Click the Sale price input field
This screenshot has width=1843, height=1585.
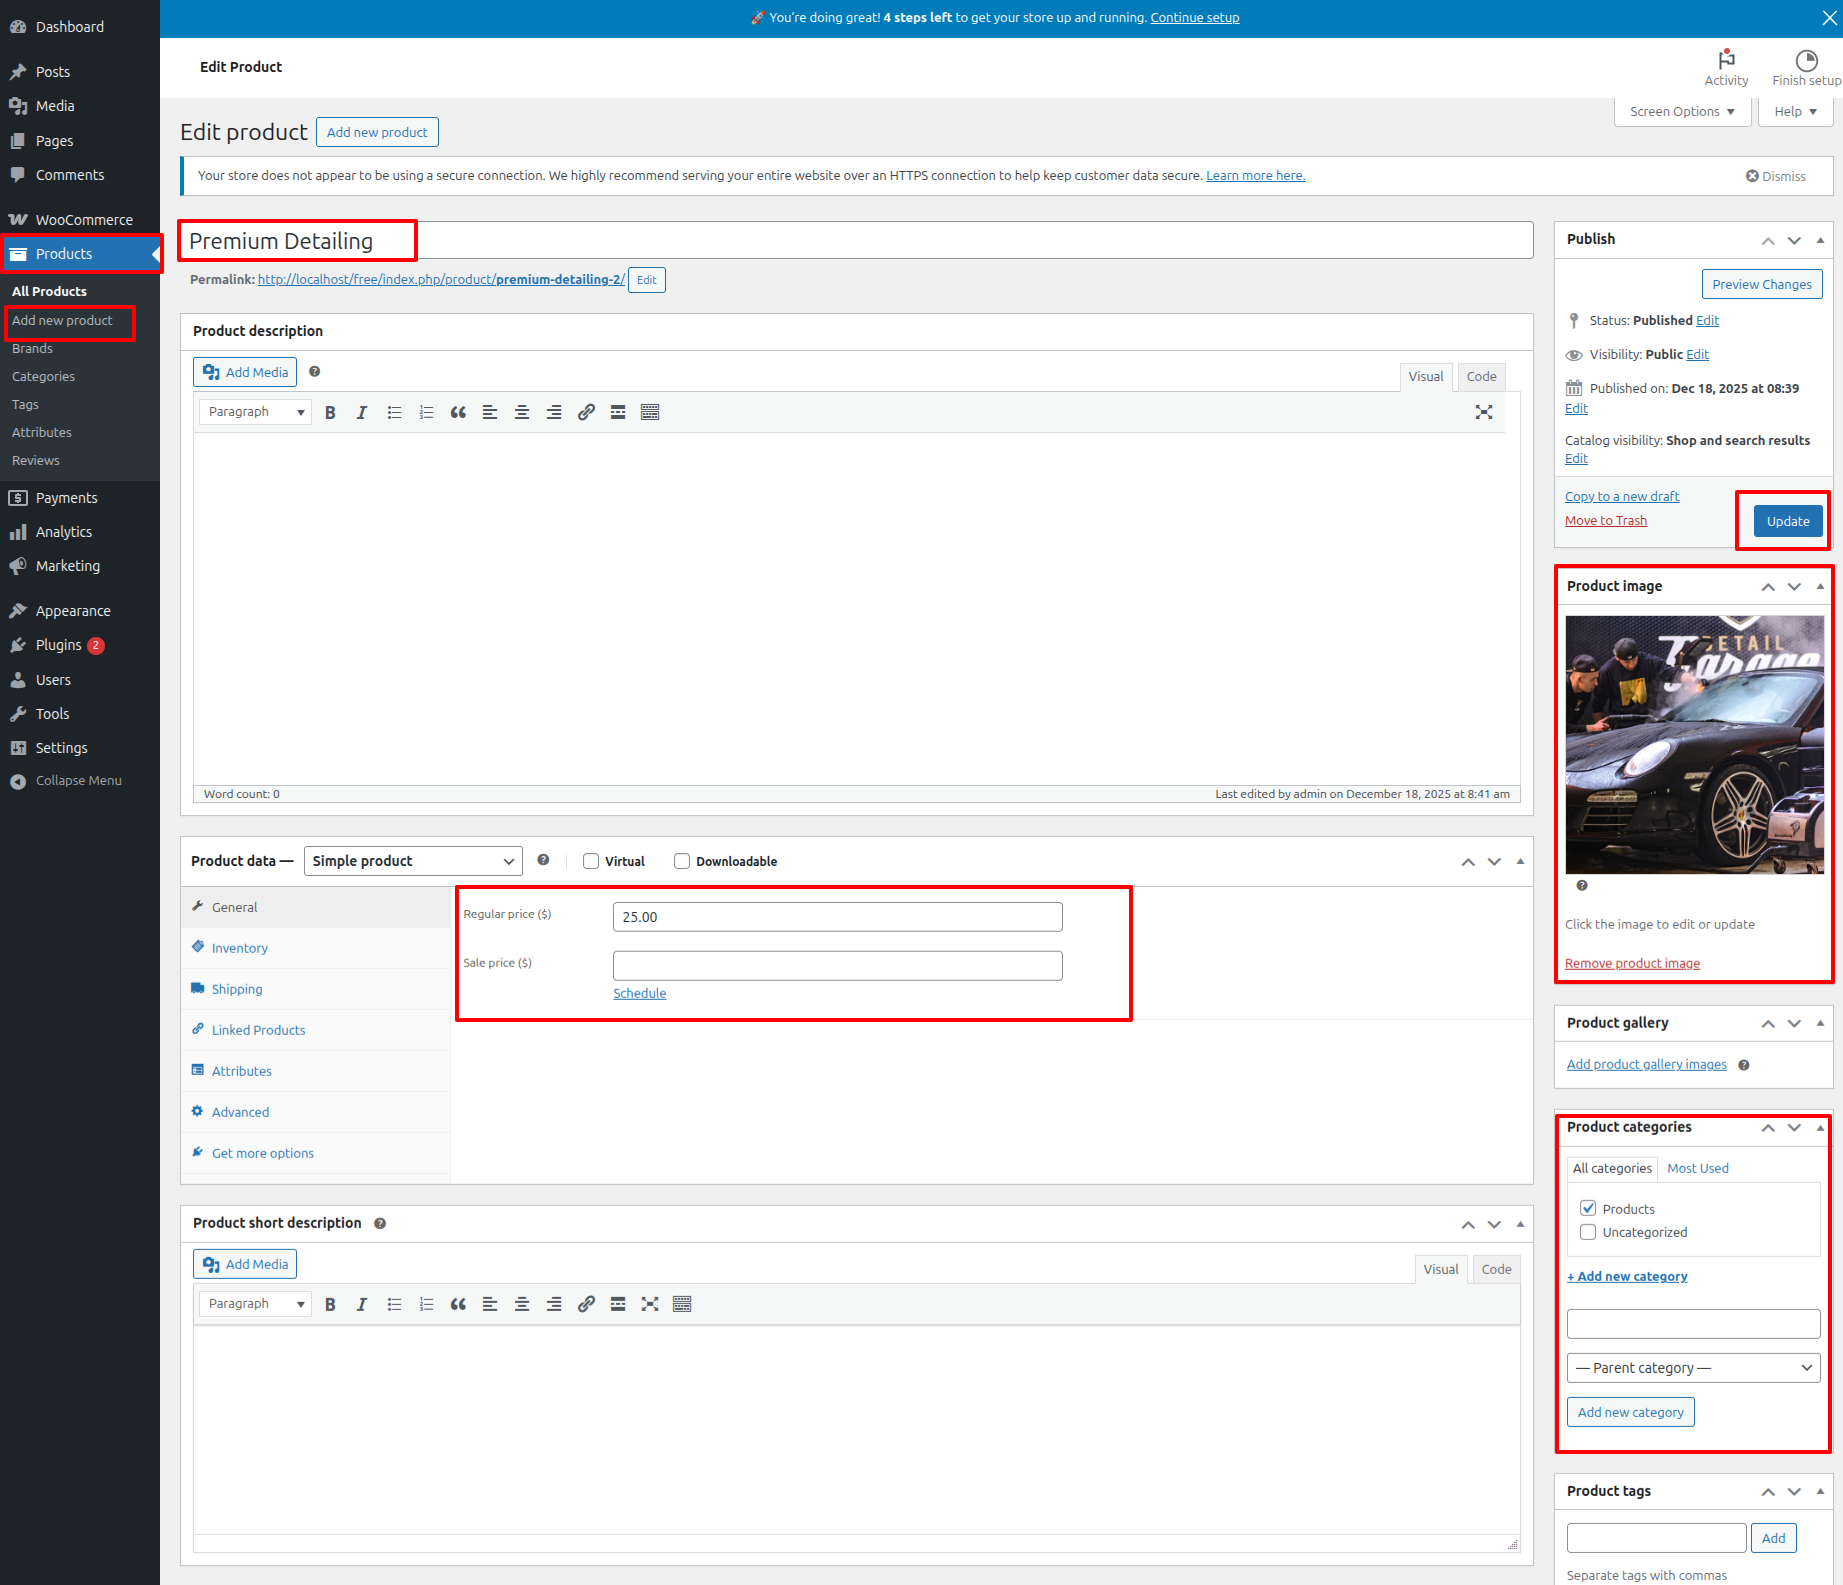[837, 966]
